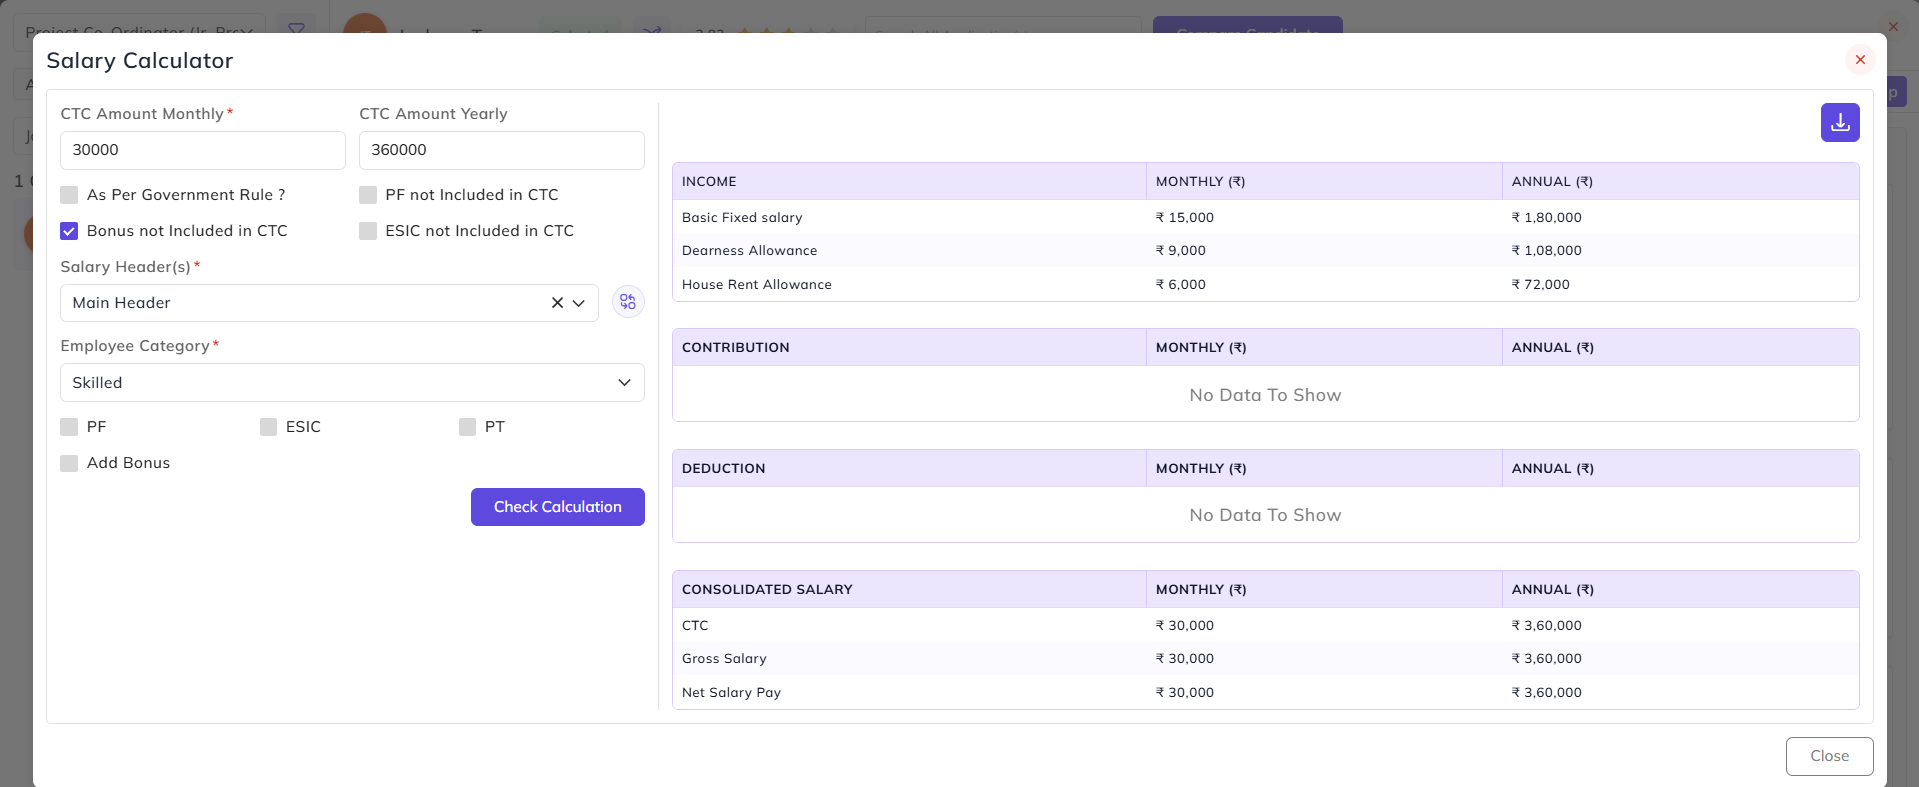Enable the ESIC checkbox
Screen dimensions: 1919x787
point(268,427)
